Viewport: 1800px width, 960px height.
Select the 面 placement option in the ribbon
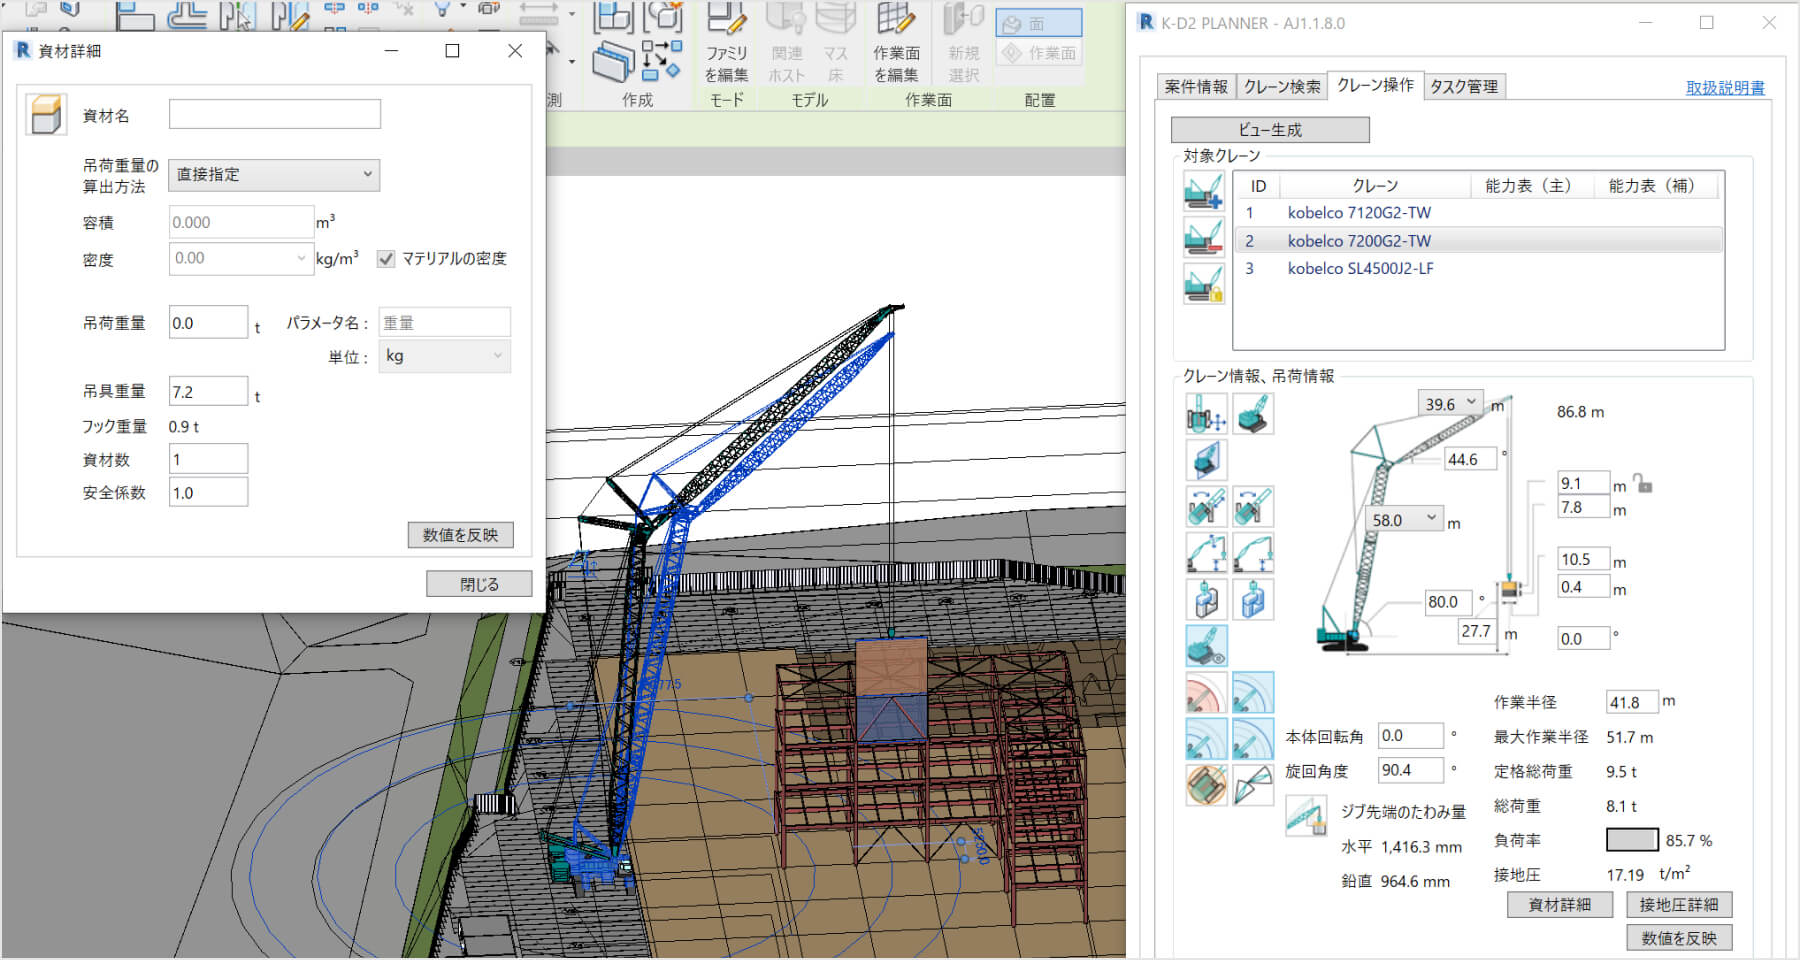(1040, 23)
